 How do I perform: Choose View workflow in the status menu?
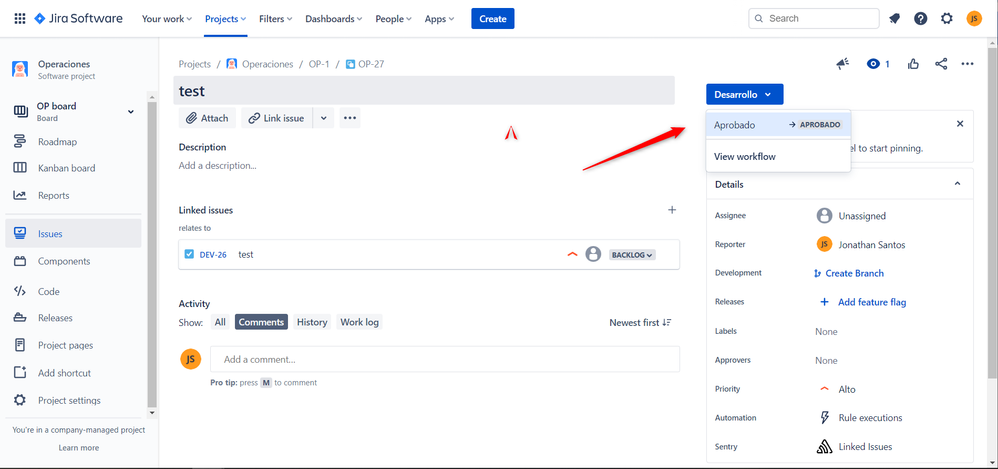(x=778, y=157)
